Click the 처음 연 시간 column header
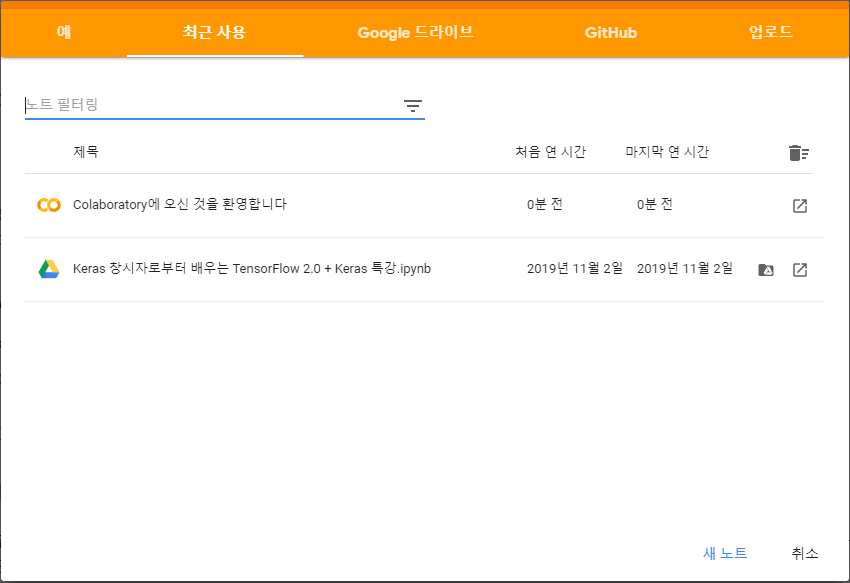The width and height of the screenshot is (850, 583). pyautogui.click(x=550, y=151)
